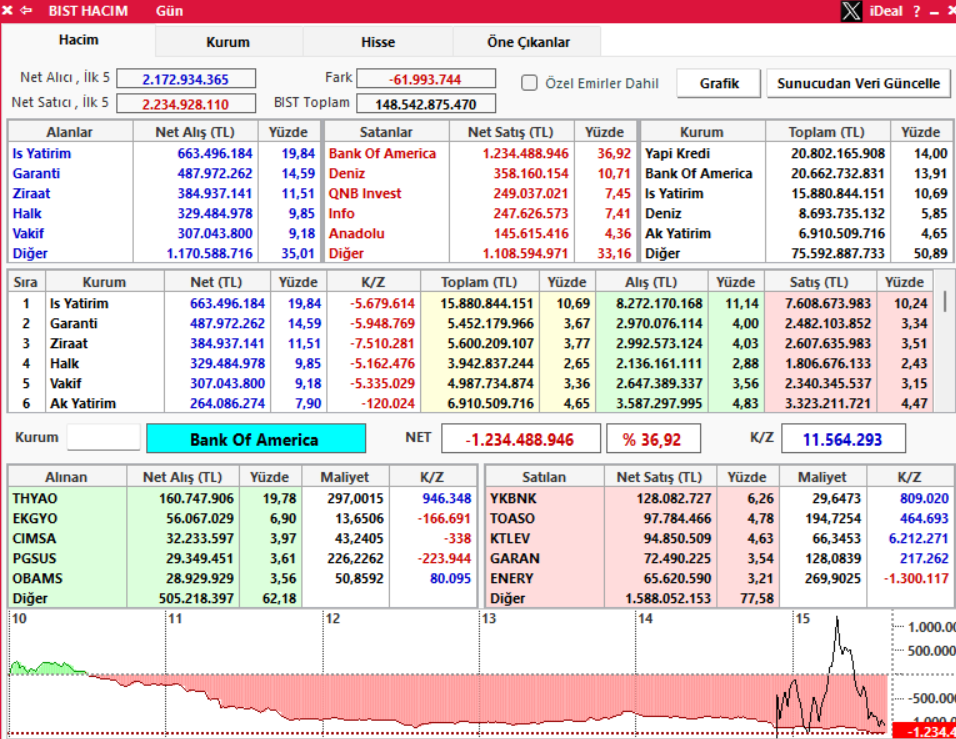Click the BIST Toplam value field
The width and height of the screenshot is (956, 739).
pos(426,104)
